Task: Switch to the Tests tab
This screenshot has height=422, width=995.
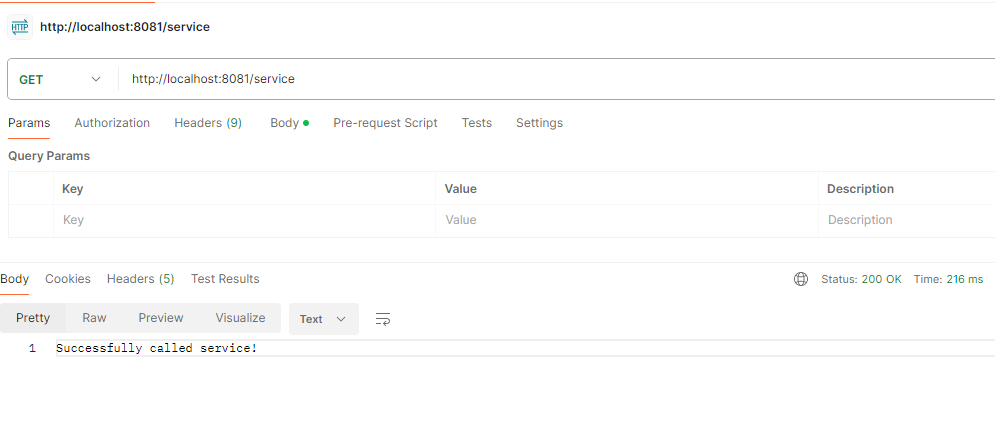Action: tap(476, 123)
